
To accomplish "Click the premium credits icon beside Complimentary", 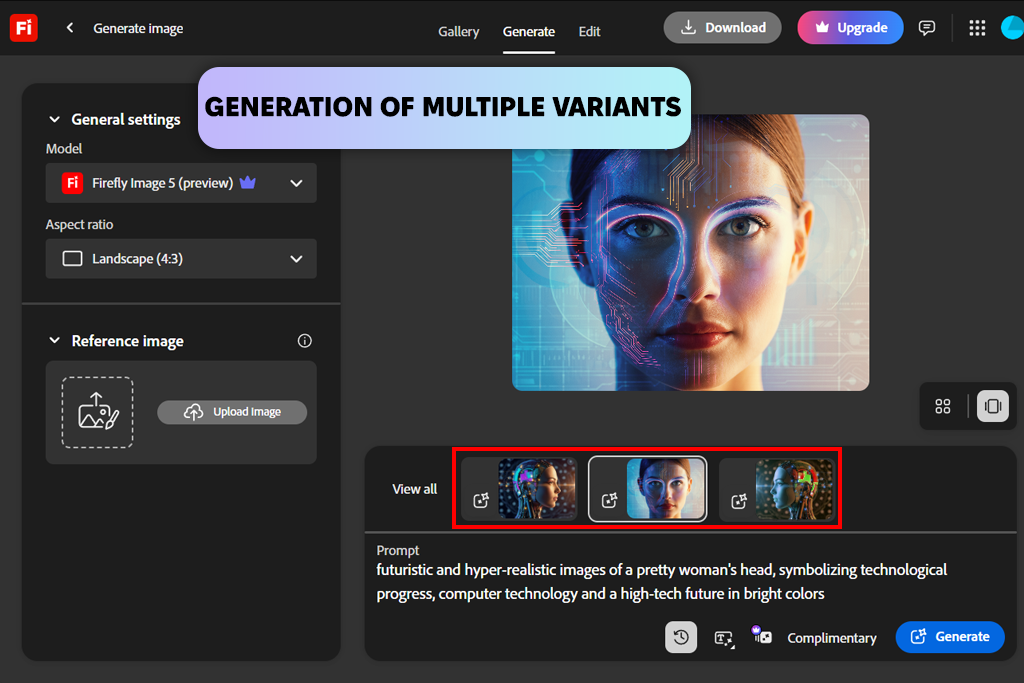I will click(x=761, y=635).
